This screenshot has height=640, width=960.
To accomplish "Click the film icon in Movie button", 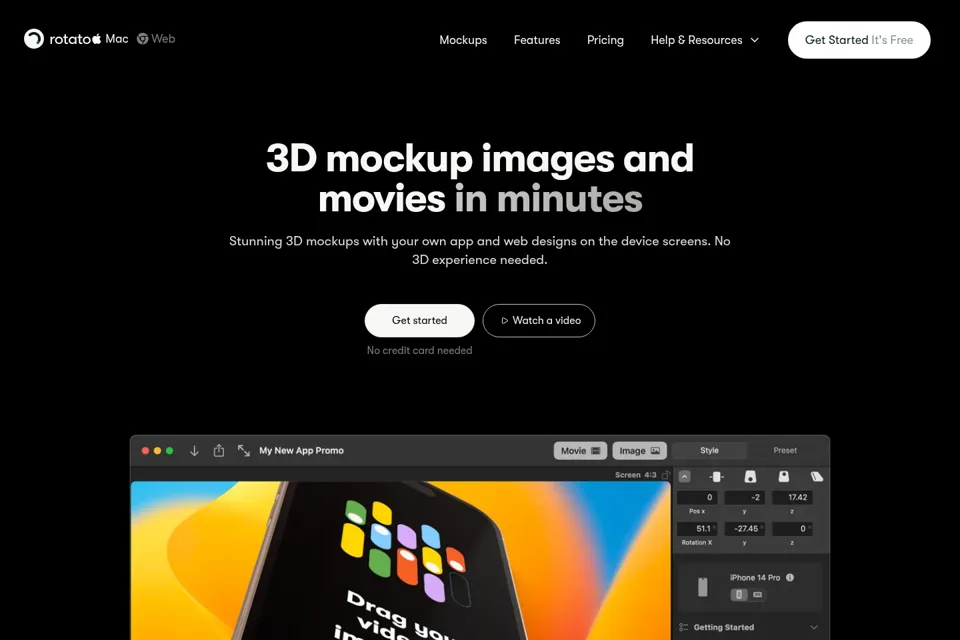I will [596, 451].
